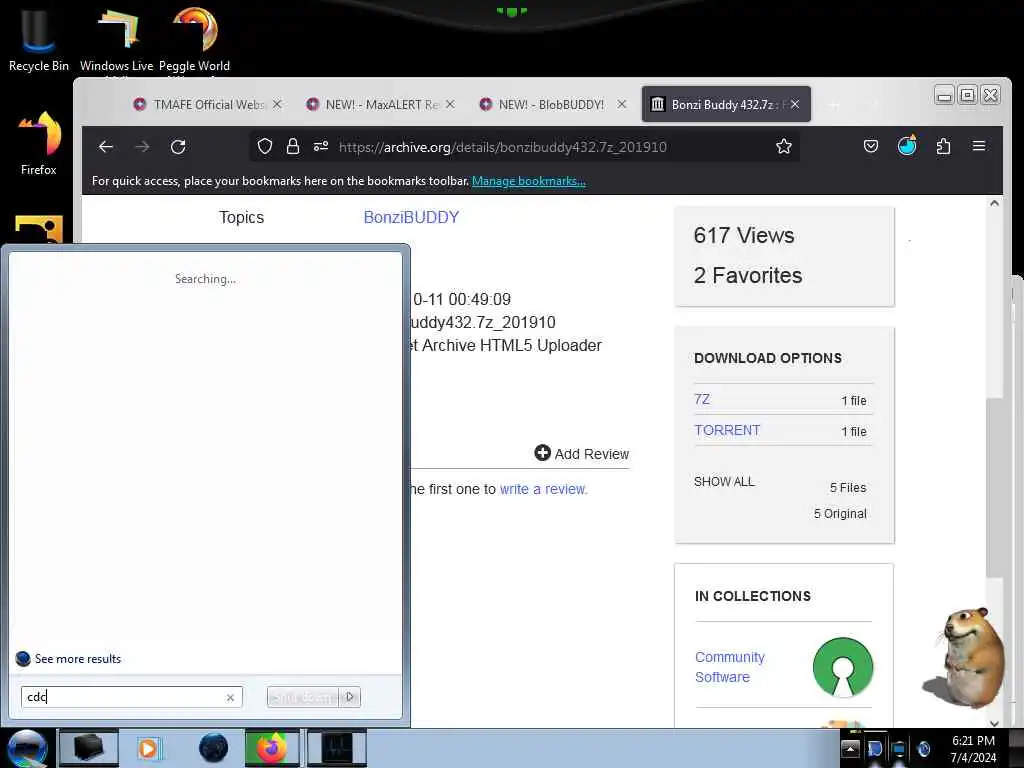Image resolution: width=1024 pixels, height=768 pixels.
Task: Open the Windows Live desktop icon
Action: pyautogui.click(x=116, y=39)
